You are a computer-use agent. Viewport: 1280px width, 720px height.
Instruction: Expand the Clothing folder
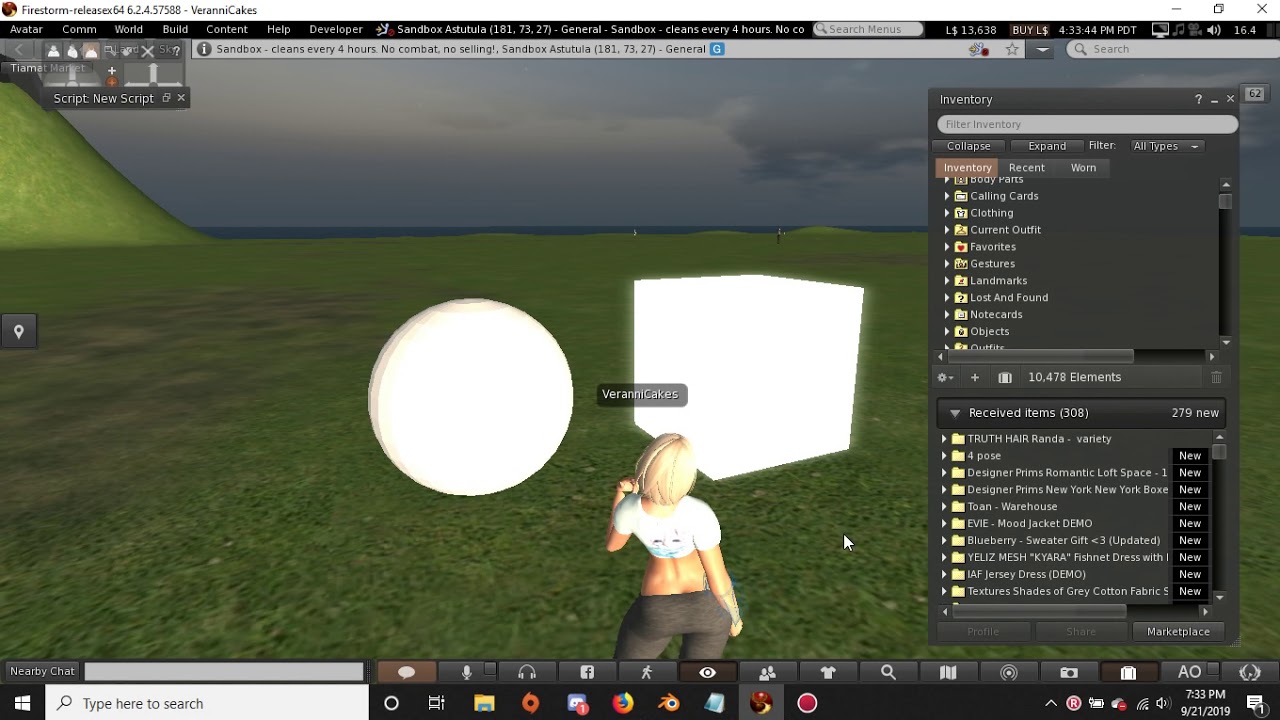coord(947,213)
